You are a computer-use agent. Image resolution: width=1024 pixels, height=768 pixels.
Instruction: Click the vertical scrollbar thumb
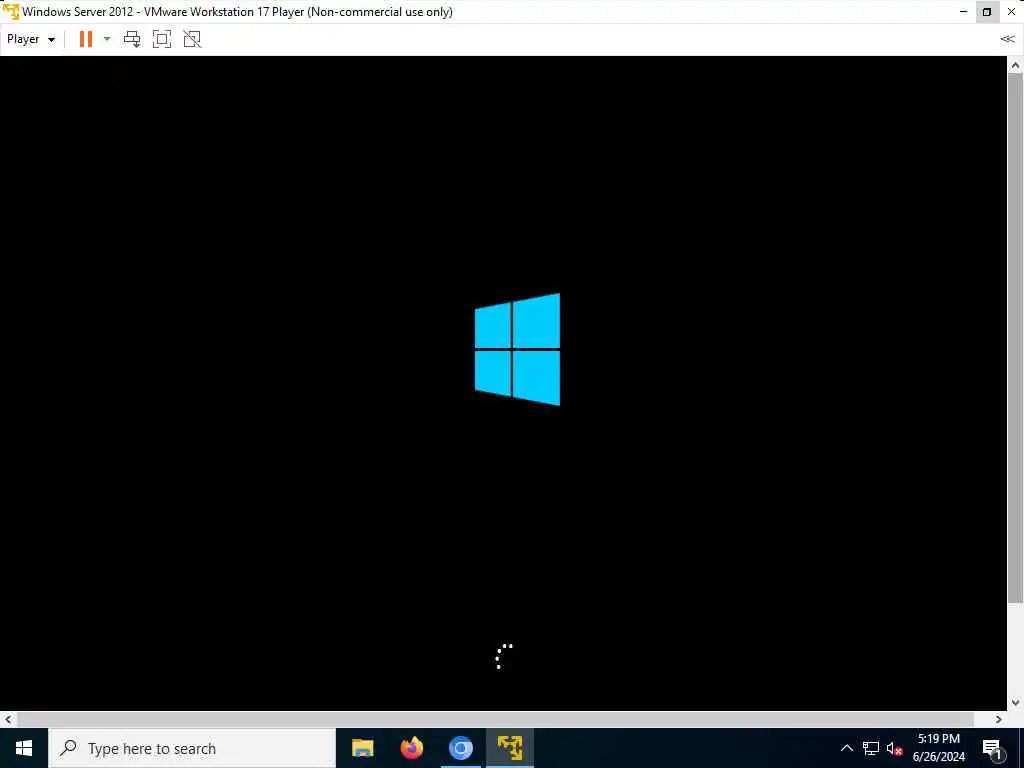pos(1015,338)
